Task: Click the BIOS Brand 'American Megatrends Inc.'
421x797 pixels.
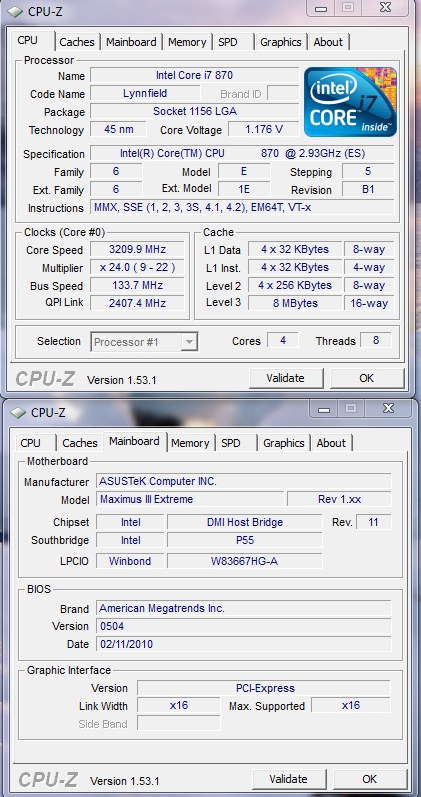Action: tap(244, 608)
